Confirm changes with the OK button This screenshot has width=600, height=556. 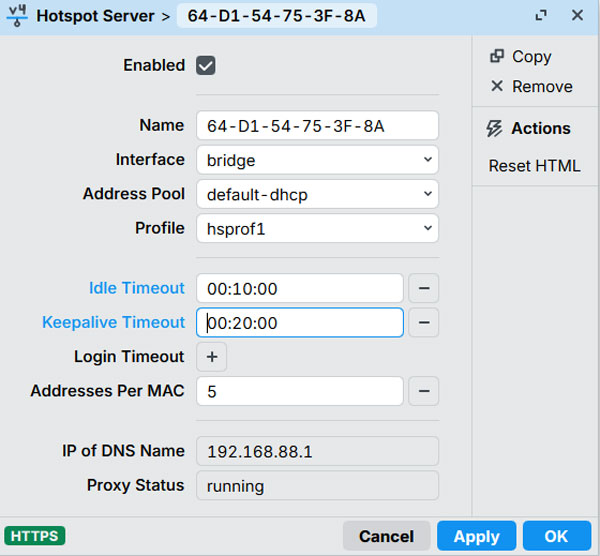pos(557,536)
